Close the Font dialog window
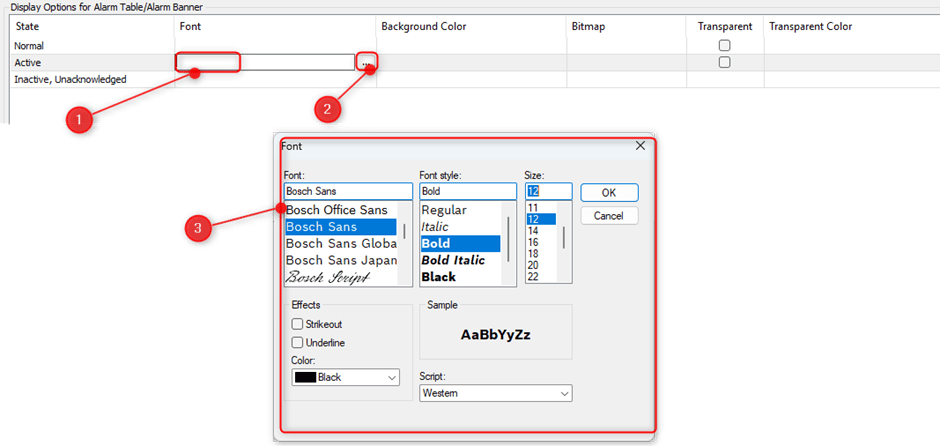This screenshot has height=446, width=940. pos(640,146)
